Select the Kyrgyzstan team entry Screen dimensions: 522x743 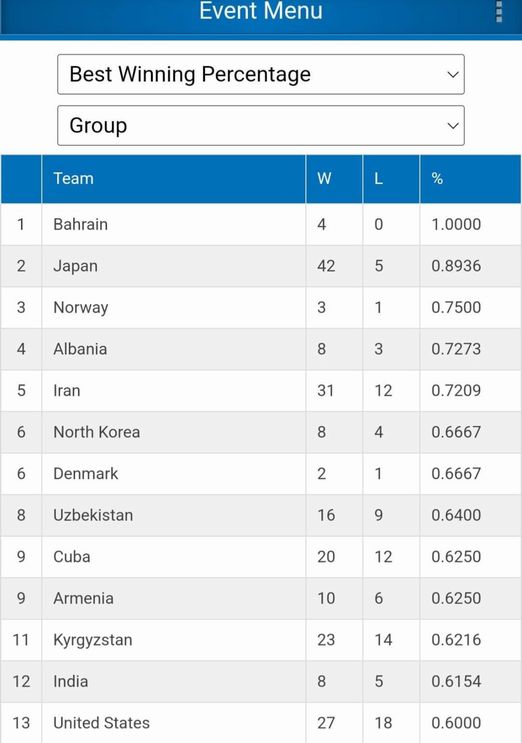coord(261,640)
